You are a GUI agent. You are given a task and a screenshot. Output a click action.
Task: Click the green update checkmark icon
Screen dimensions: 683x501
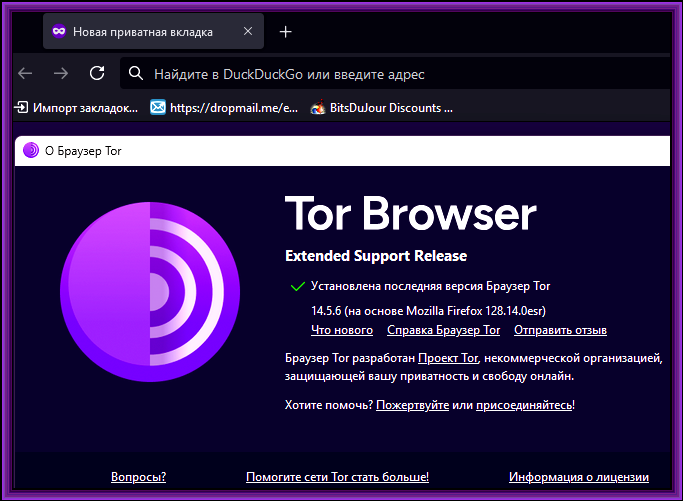(x=298, y=286)
